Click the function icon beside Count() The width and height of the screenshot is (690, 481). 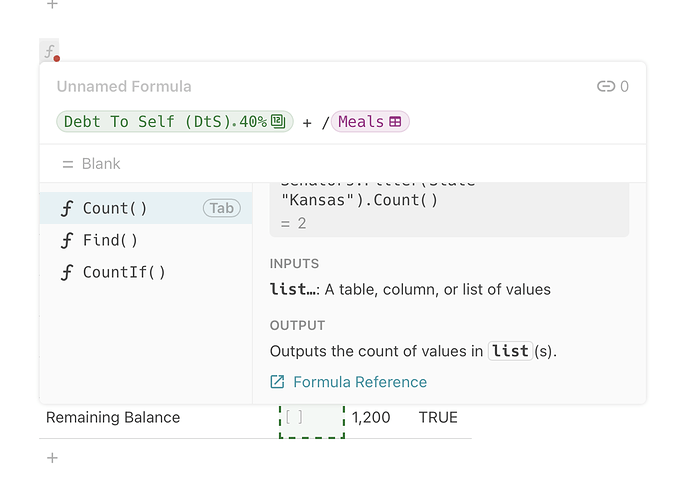(67, 208)
